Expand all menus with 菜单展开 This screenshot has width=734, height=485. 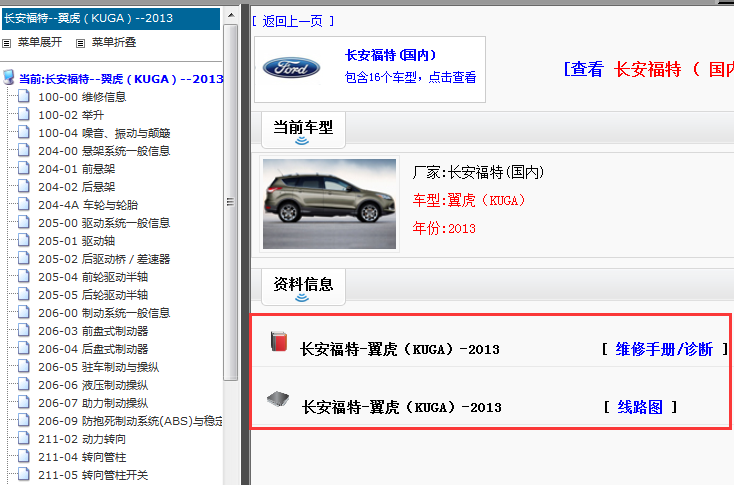(x=40, y=43)
